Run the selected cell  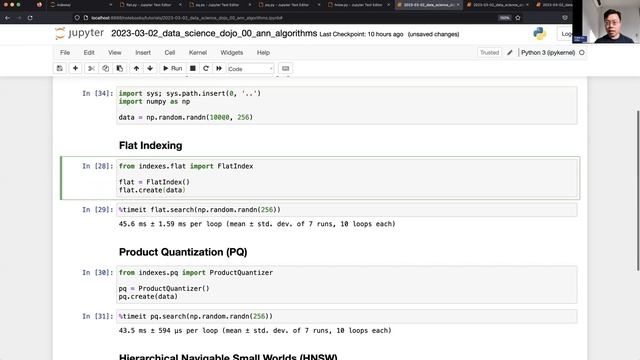[172, 69]
